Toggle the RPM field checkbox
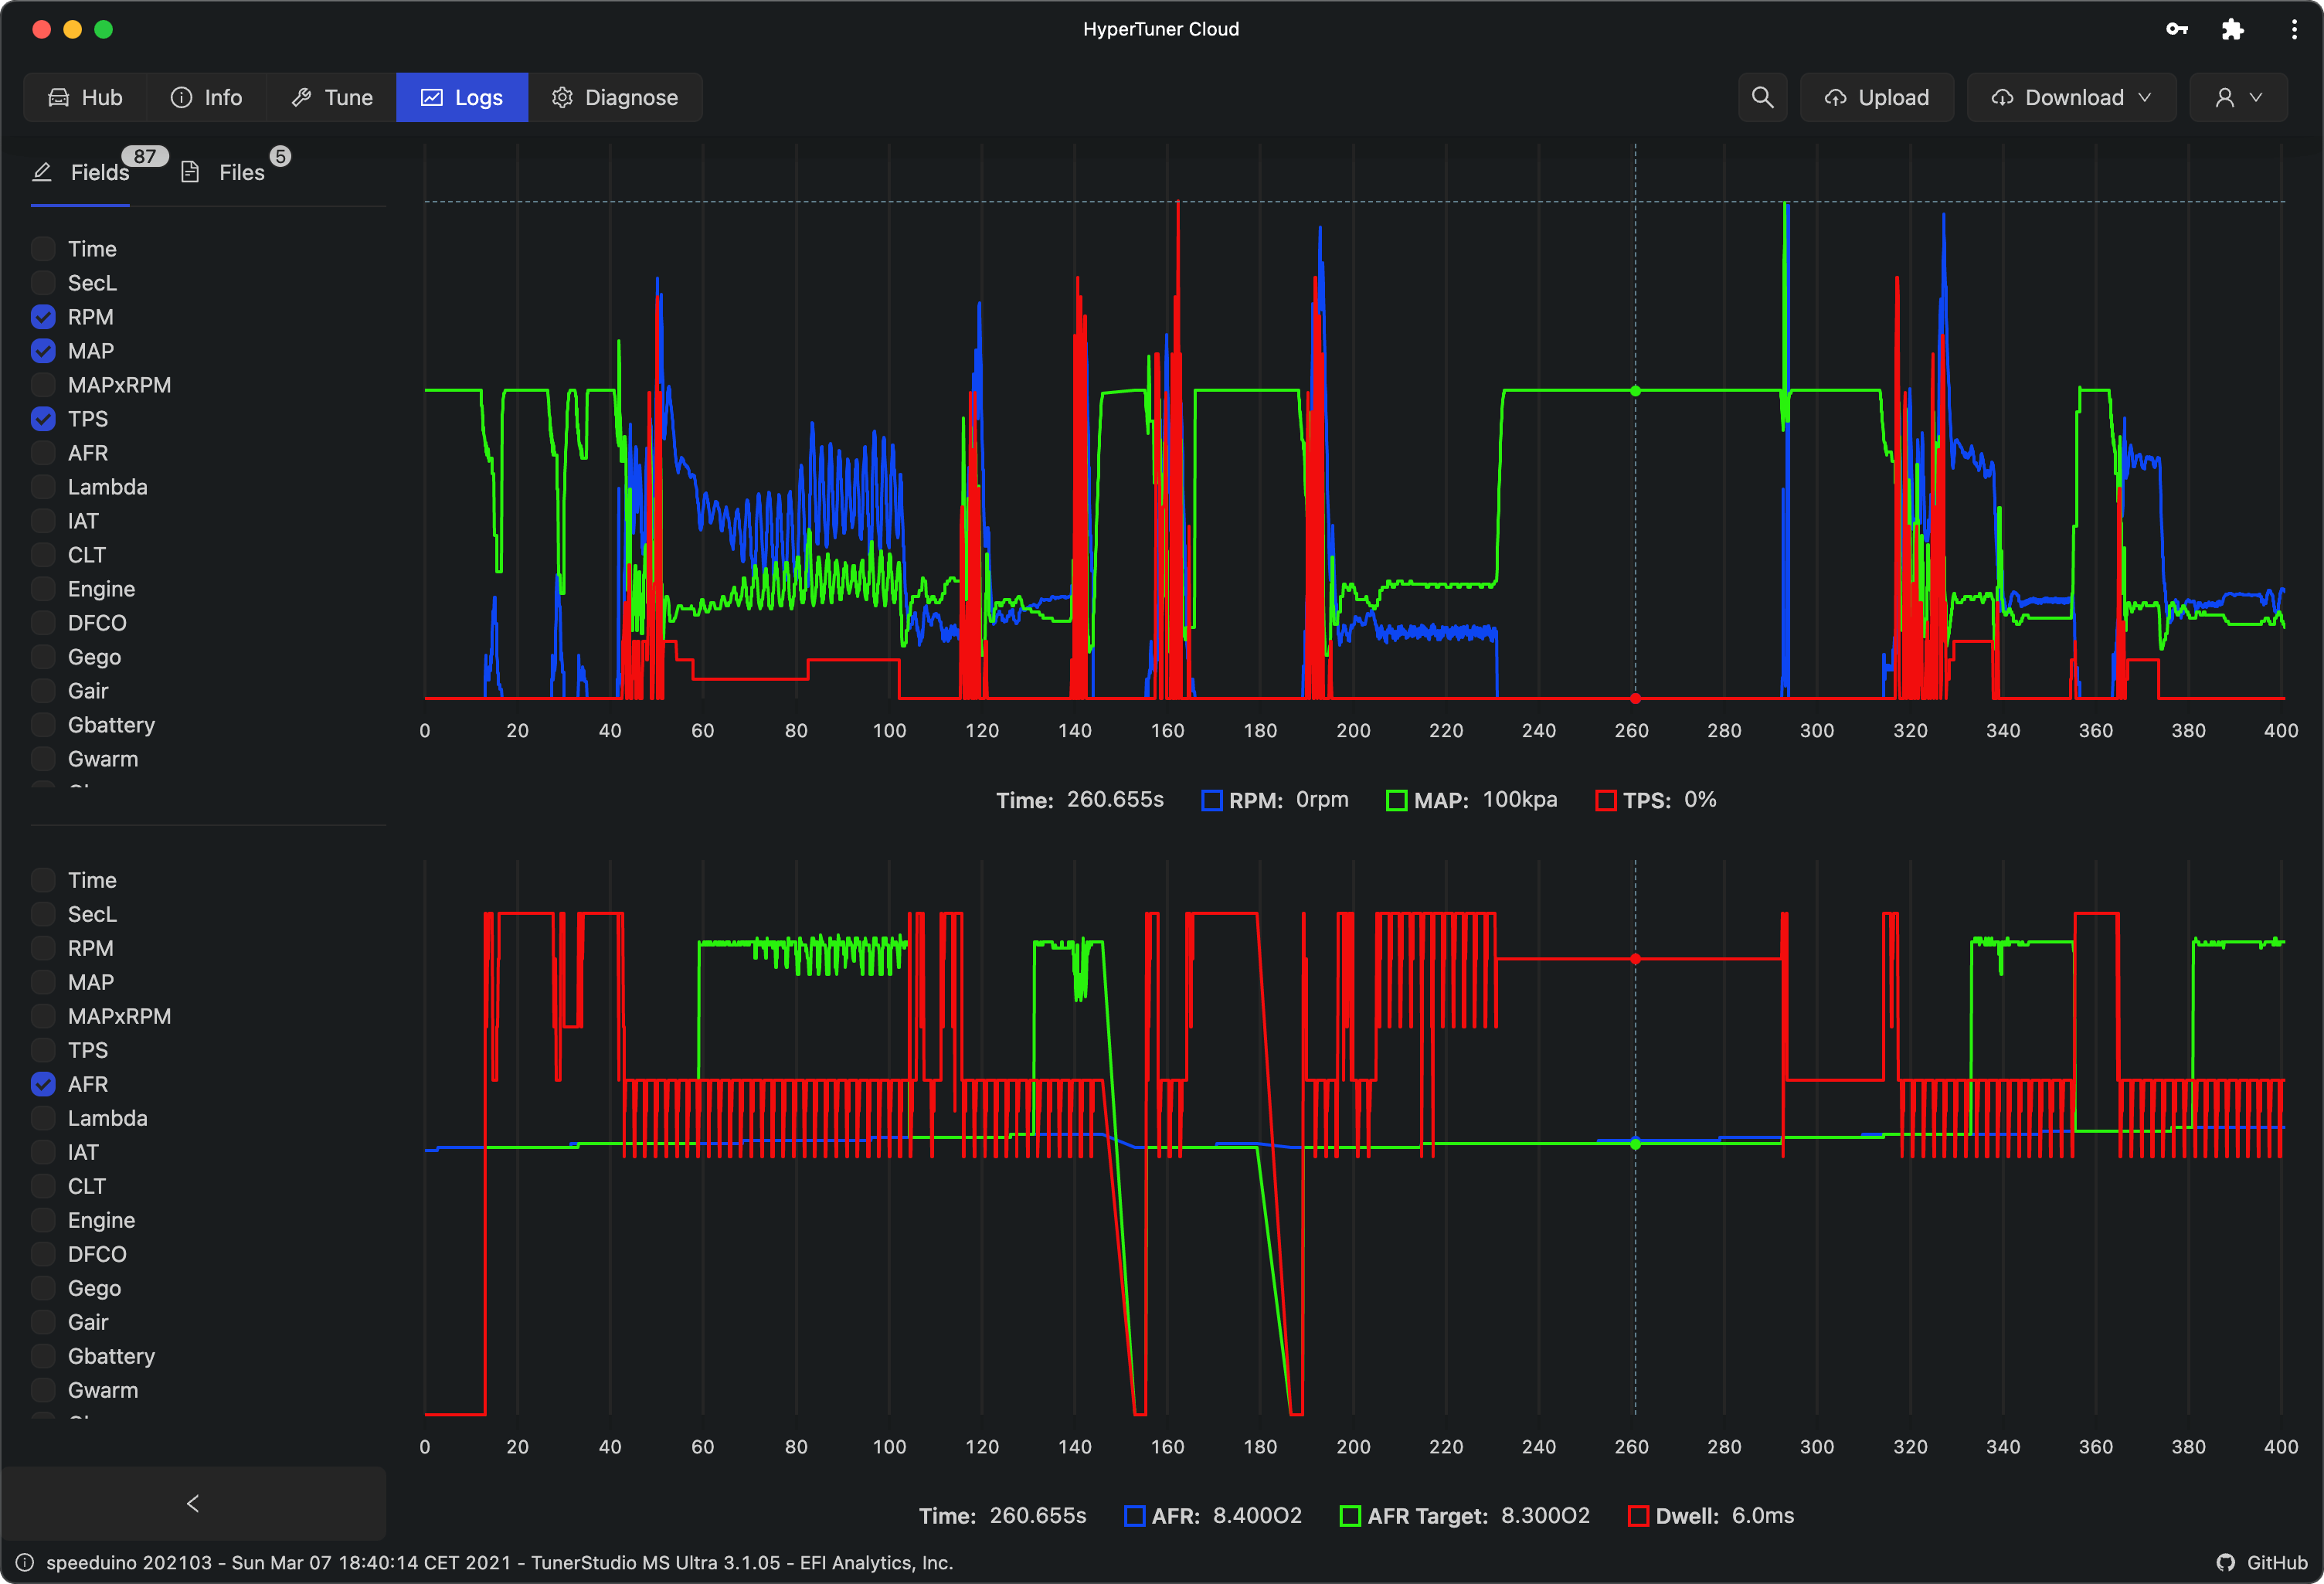 coord(42,314)
